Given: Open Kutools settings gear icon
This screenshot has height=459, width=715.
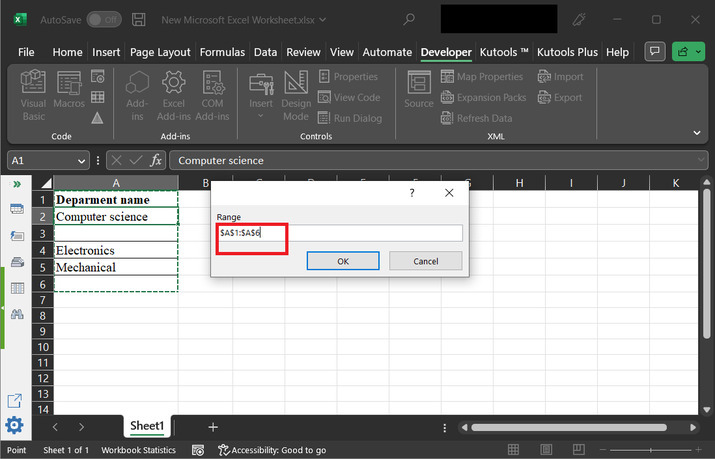Looking at the screenshot, I should pyautogui.click(x=14, y=425).
